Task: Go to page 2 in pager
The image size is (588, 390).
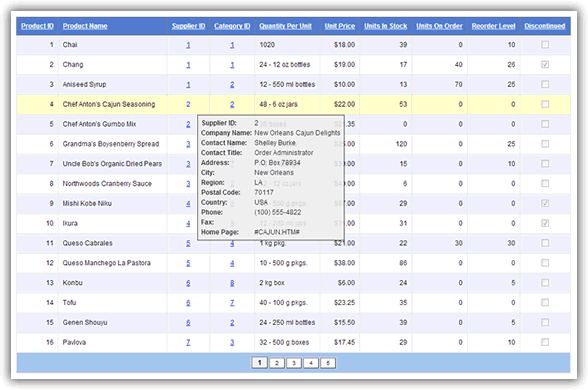Action: 277,363
